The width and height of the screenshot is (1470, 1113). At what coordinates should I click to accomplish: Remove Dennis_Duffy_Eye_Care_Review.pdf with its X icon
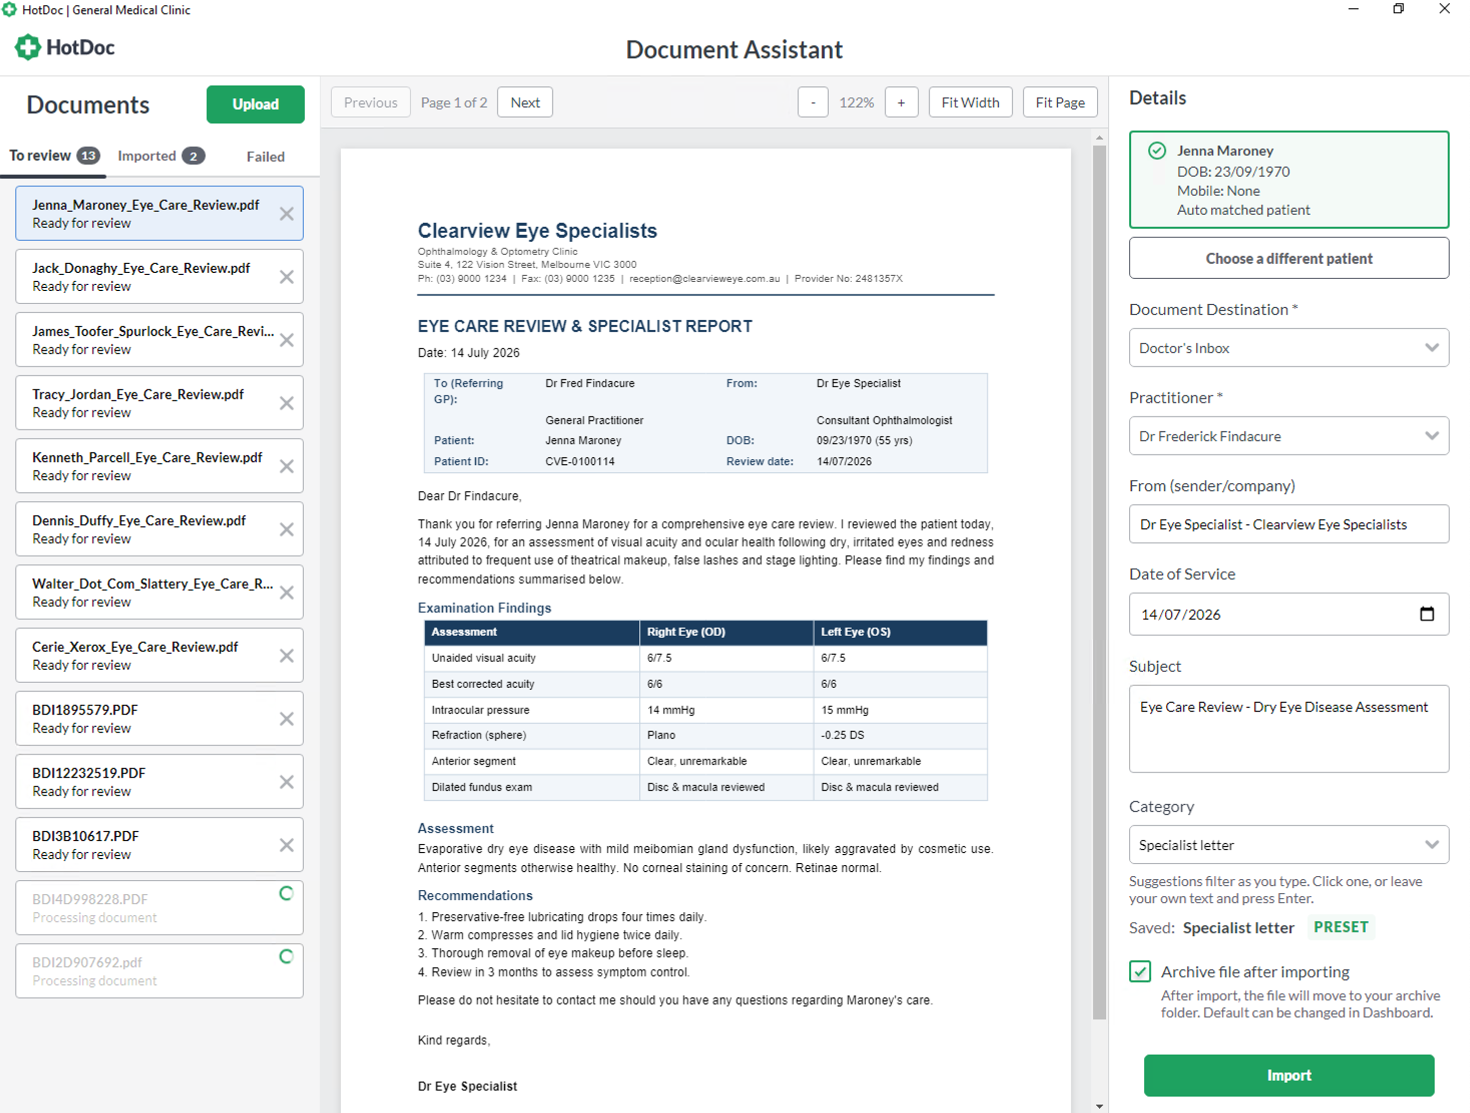coord(287,529)
